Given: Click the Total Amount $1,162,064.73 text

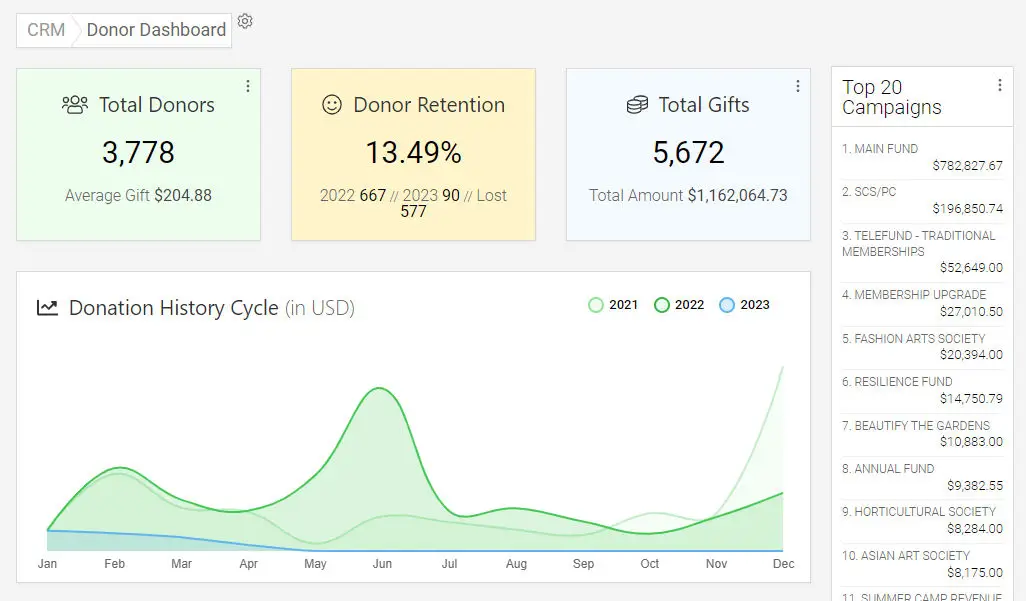Looking at the screenshot, I should click(x=688, y=195).
